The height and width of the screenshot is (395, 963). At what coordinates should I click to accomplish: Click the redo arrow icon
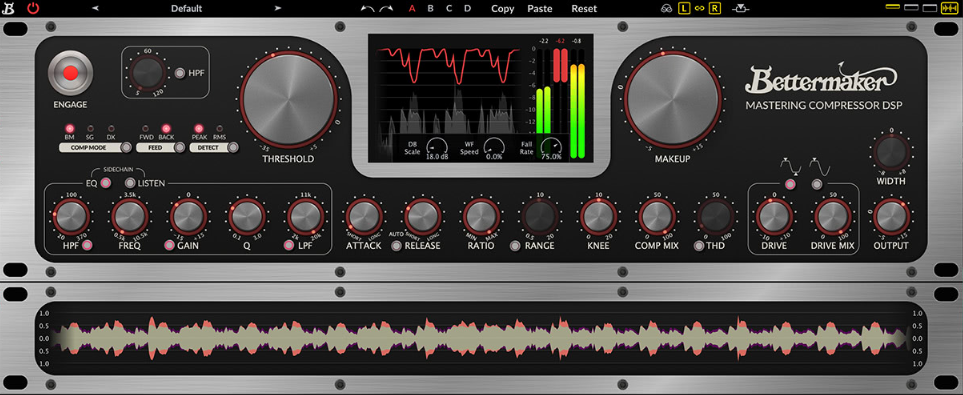pos(386,9)
